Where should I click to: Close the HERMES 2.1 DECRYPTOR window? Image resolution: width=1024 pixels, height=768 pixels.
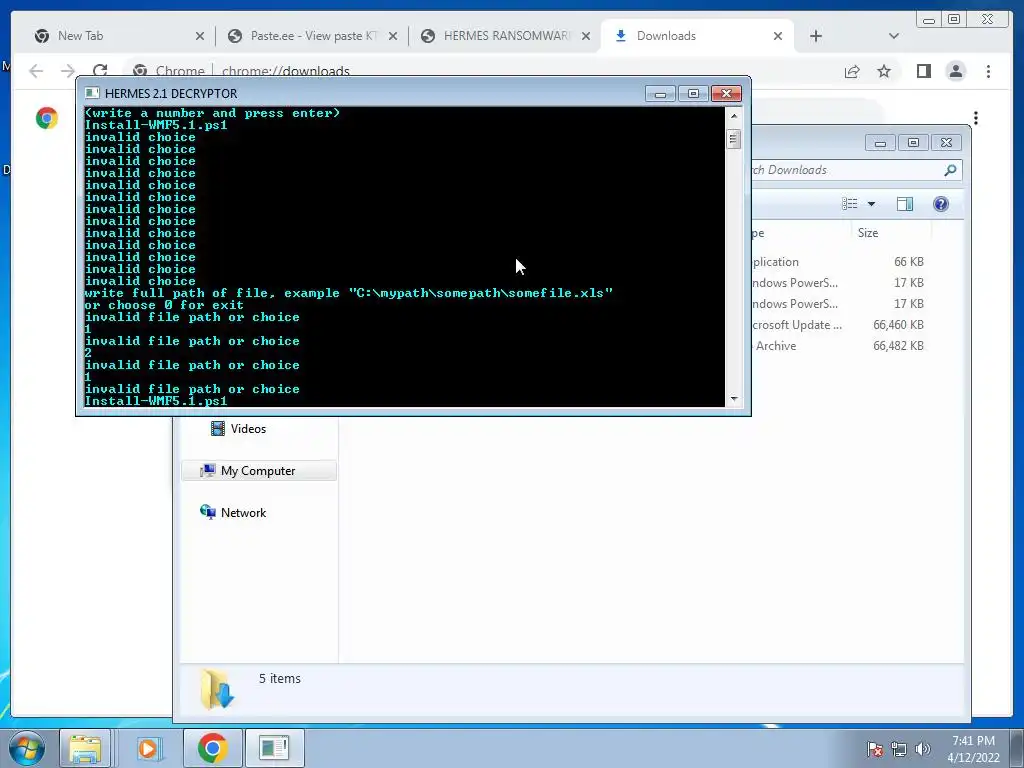726,93
